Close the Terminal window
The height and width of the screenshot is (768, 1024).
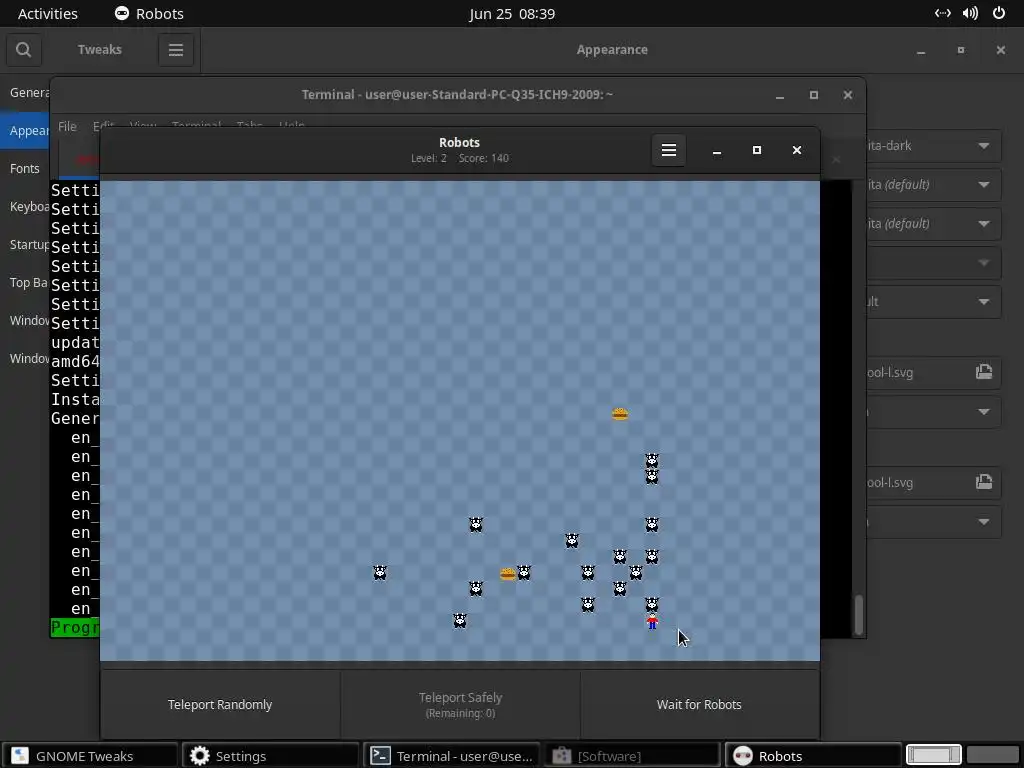[x=848, y=95]
